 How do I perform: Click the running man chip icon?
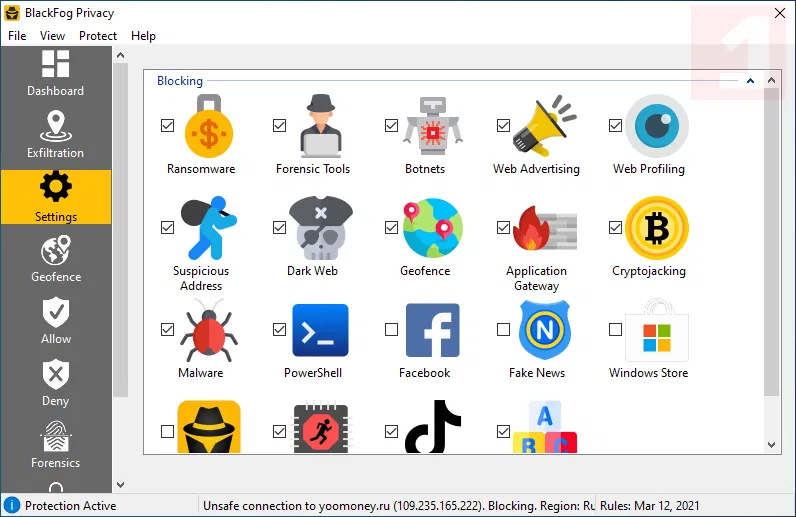click(x=320, y=428)
